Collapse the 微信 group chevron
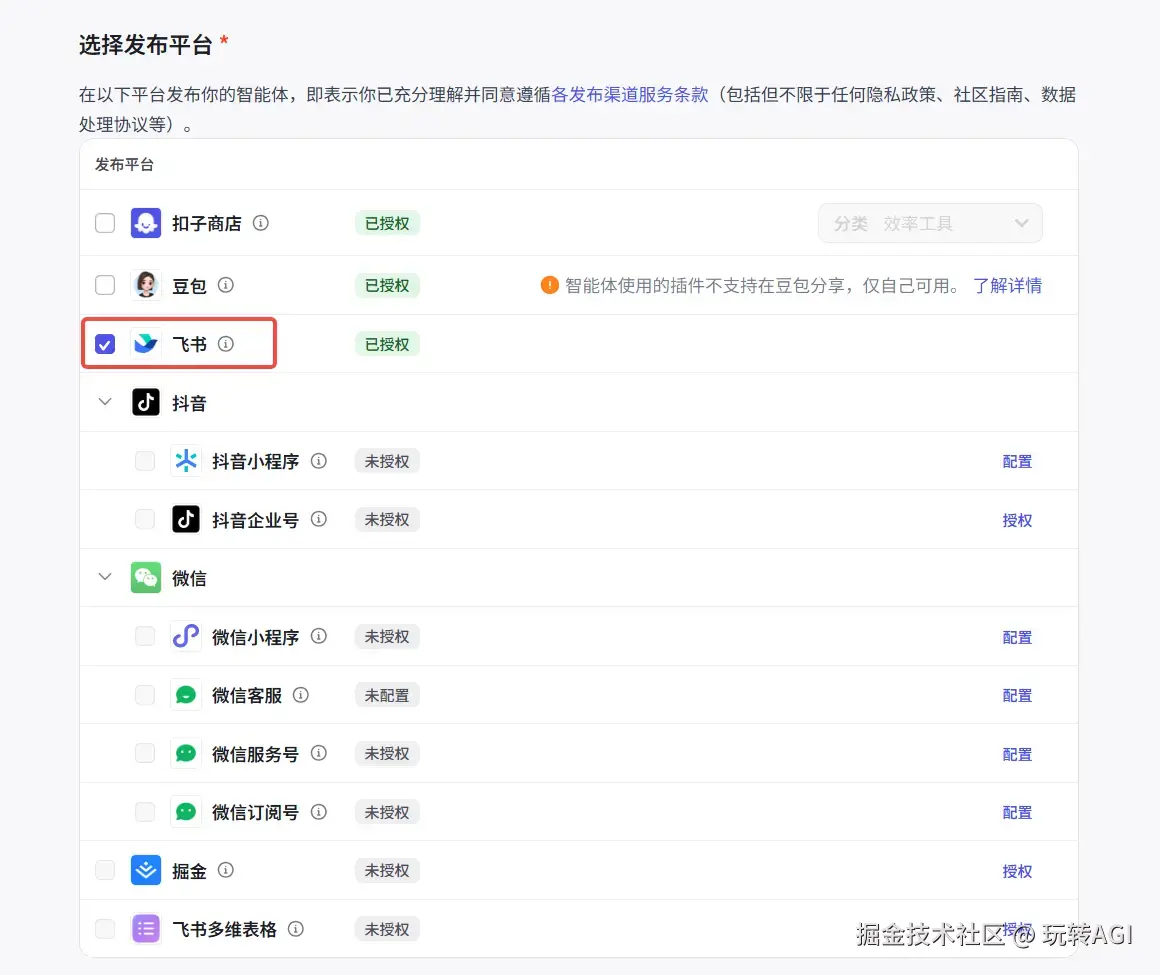Screen dimensions: 1160x975 (105, 576)
